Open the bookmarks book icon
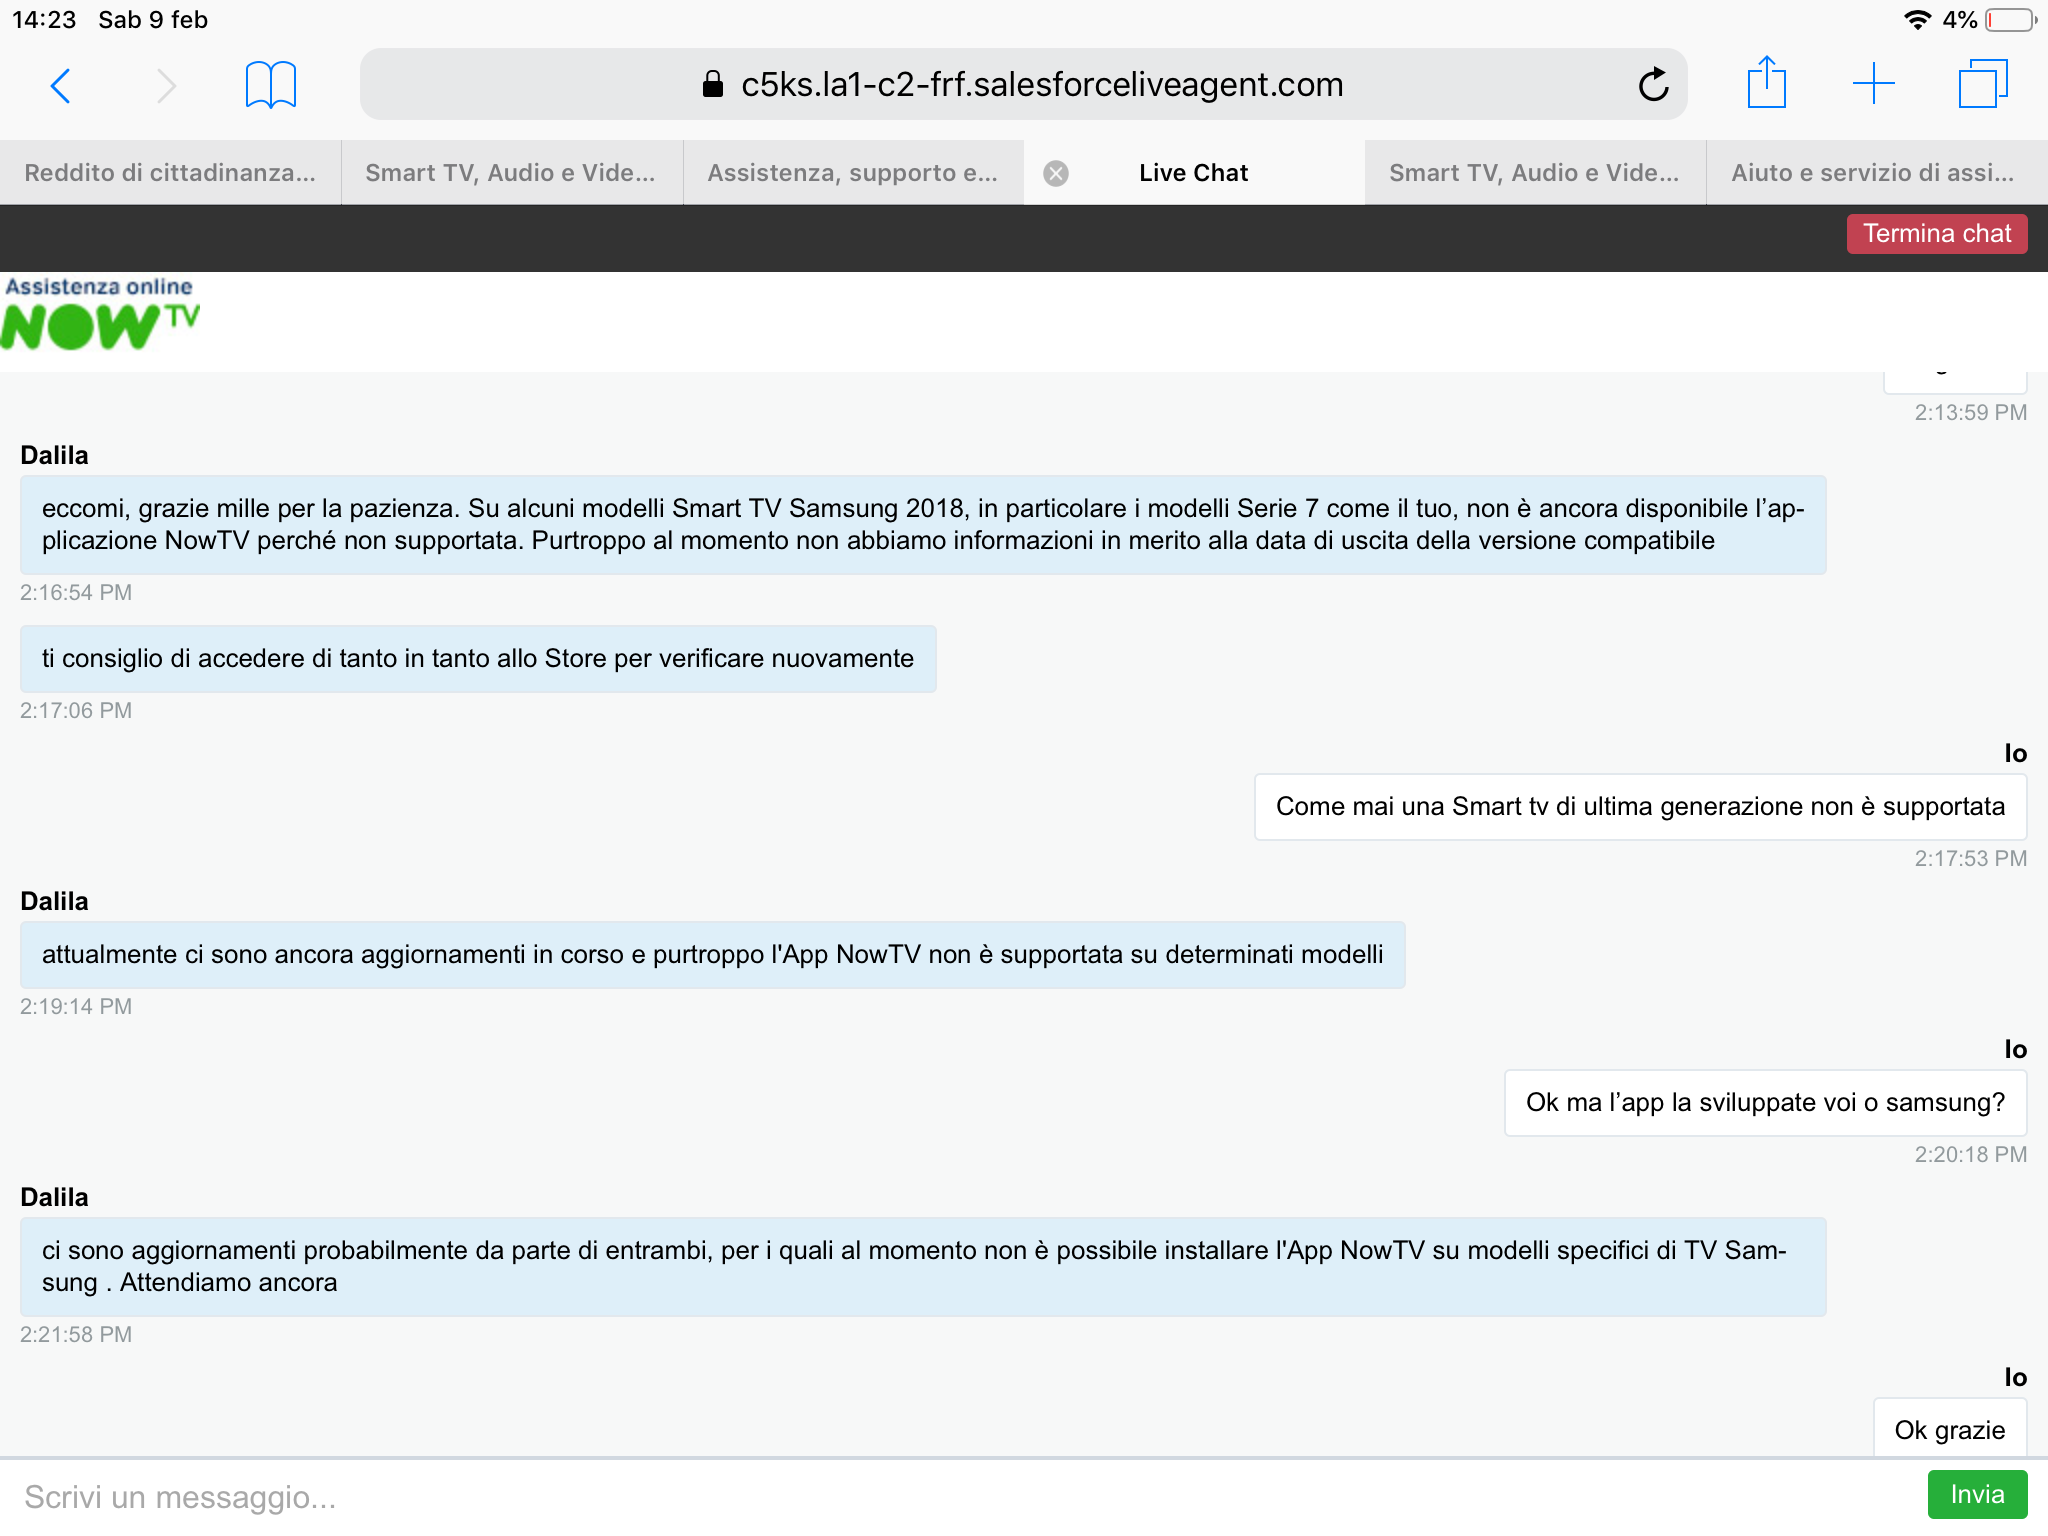Screen dimensions: 2048x1536 271,85
